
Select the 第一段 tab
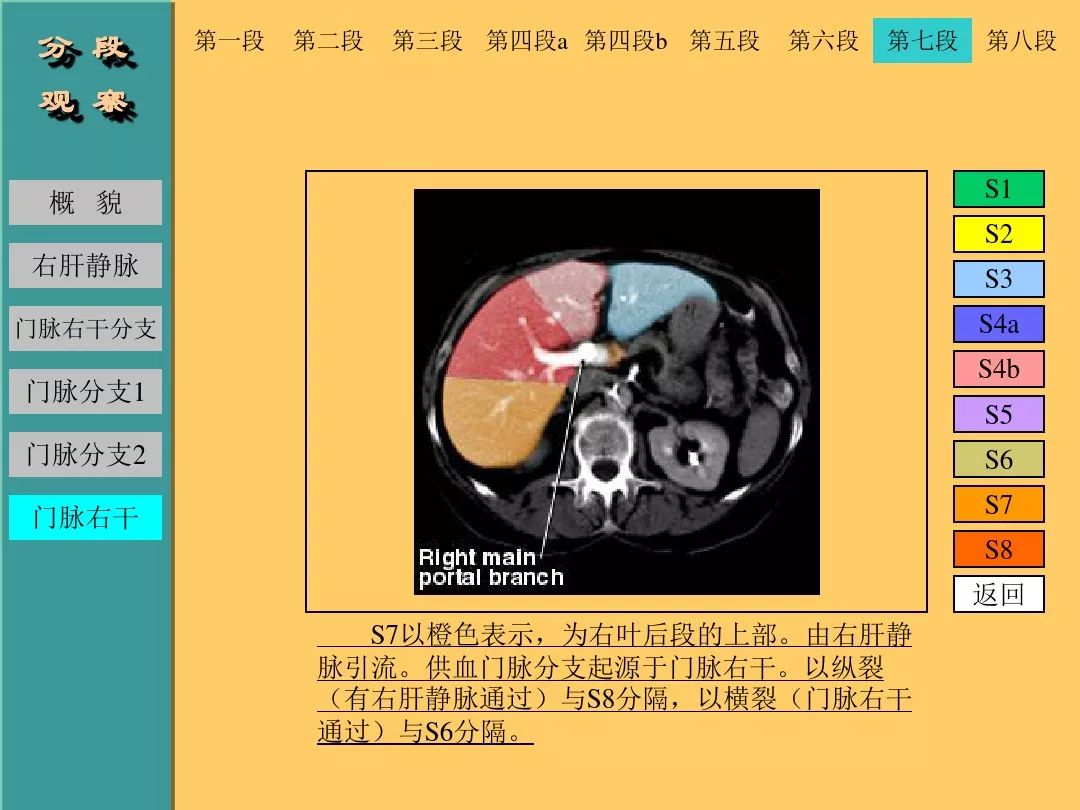click(x=229, y=41)
